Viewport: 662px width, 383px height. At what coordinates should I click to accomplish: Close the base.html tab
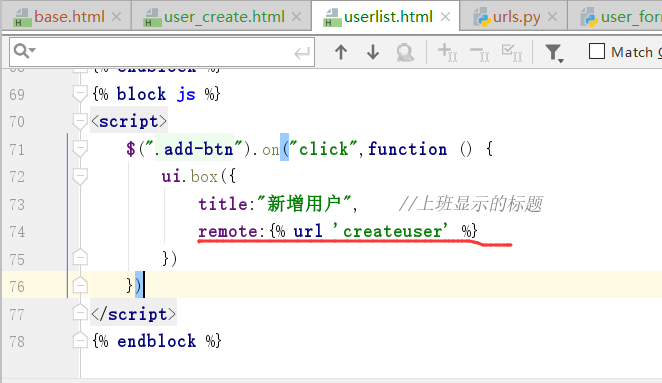(117, 17)
